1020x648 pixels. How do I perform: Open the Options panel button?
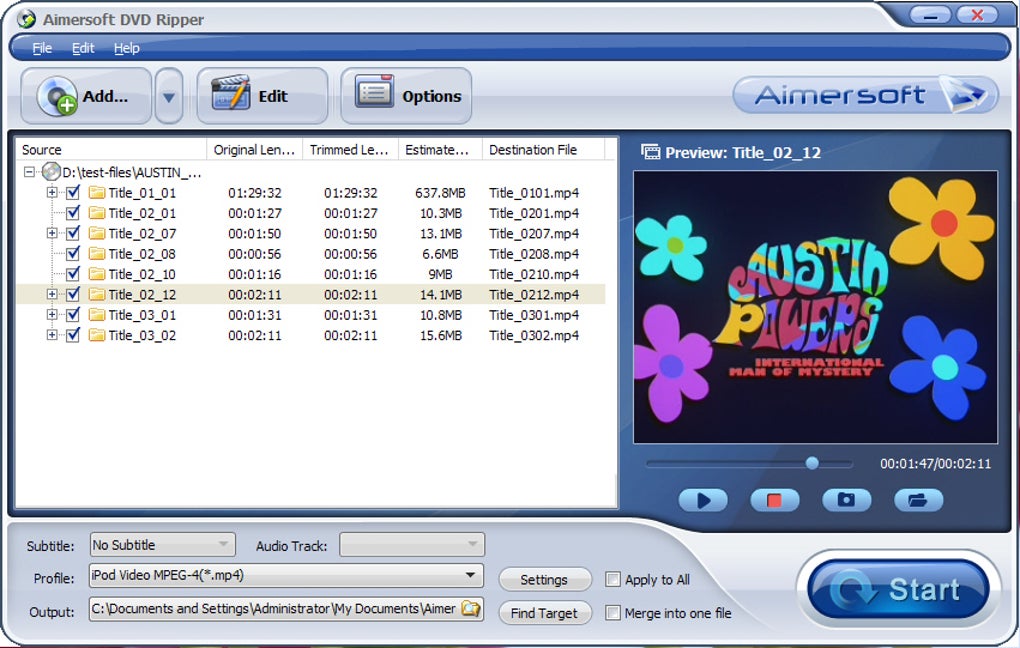[406, 96]
